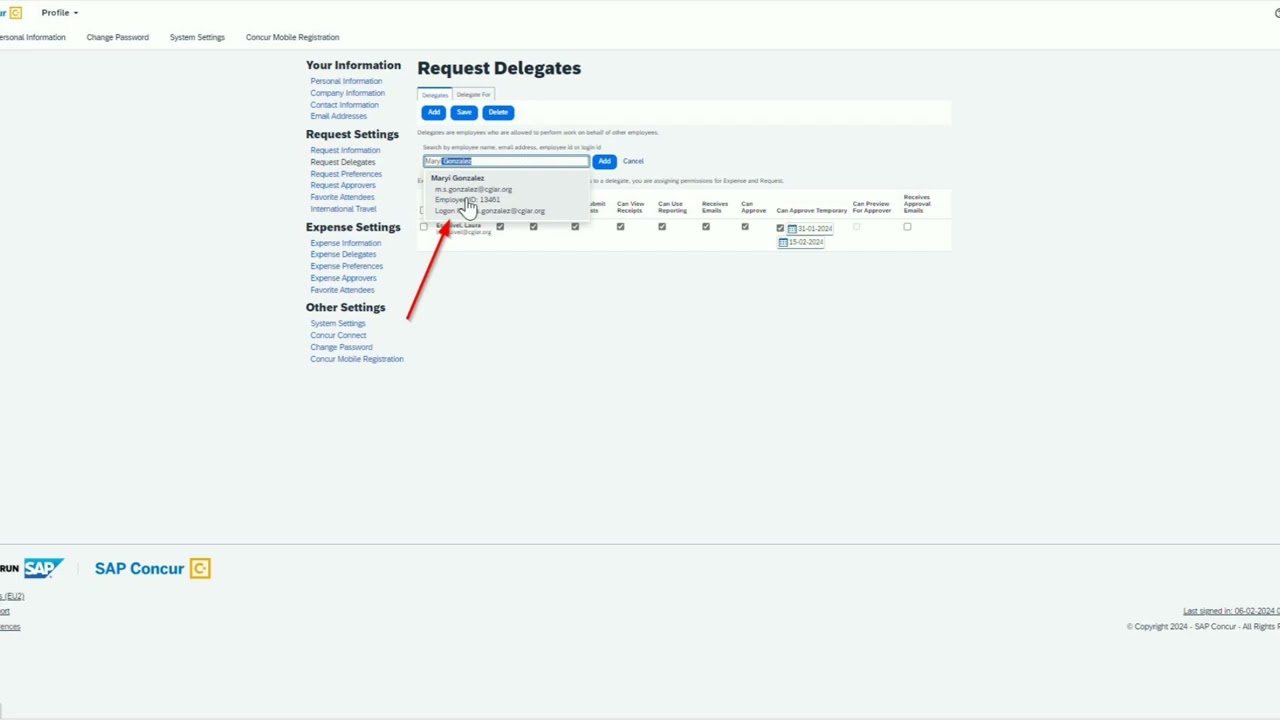Click the Request Delegates page heading

[x=499, y=68]
